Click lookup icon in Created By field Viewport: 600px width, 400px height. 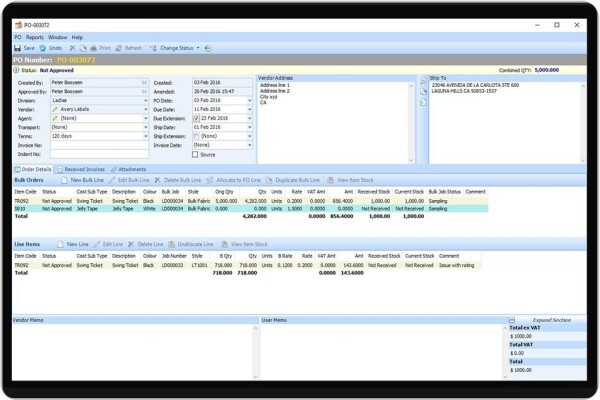click(144, 83)
